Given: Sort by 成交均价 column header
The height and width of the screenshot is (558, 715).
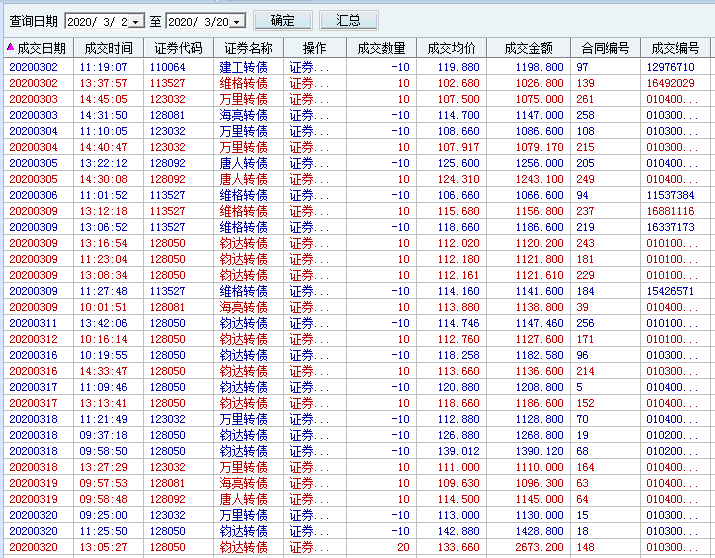Looking at the screenshot, I should (451, 48).
